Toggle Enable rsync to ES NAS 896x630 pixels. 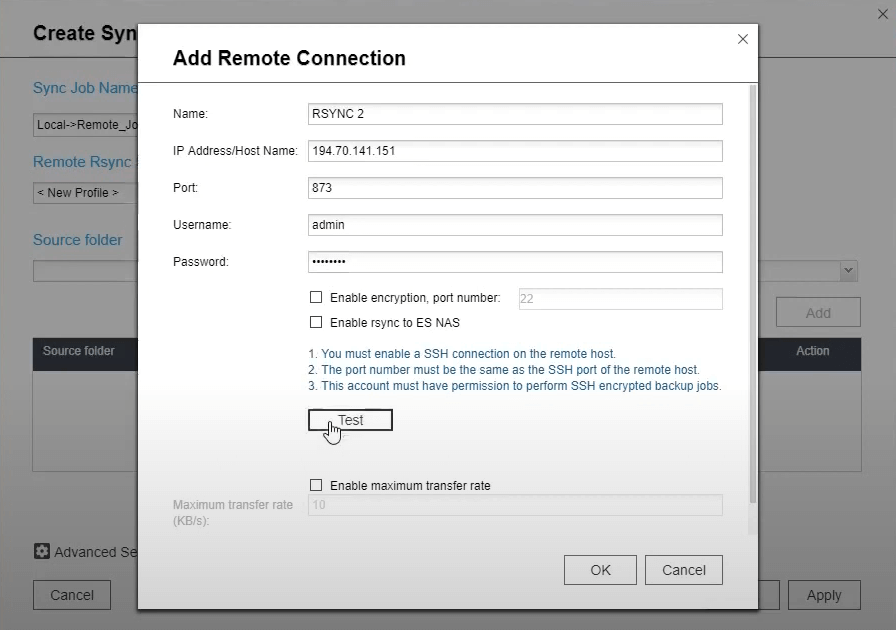[x=316, y=322]
